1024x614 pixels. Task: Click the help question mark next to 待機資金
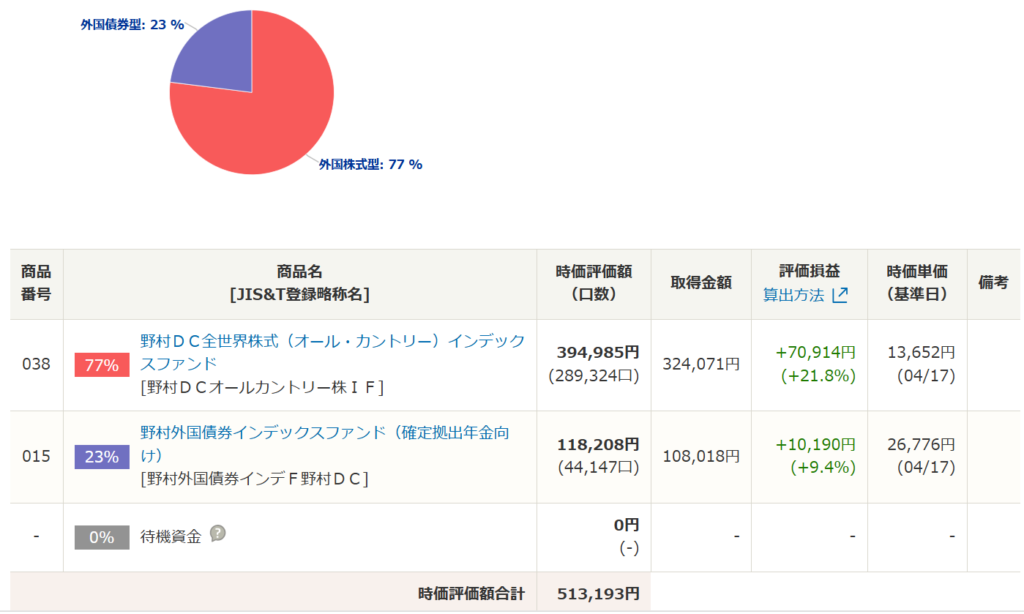click(x=218, y=534)
